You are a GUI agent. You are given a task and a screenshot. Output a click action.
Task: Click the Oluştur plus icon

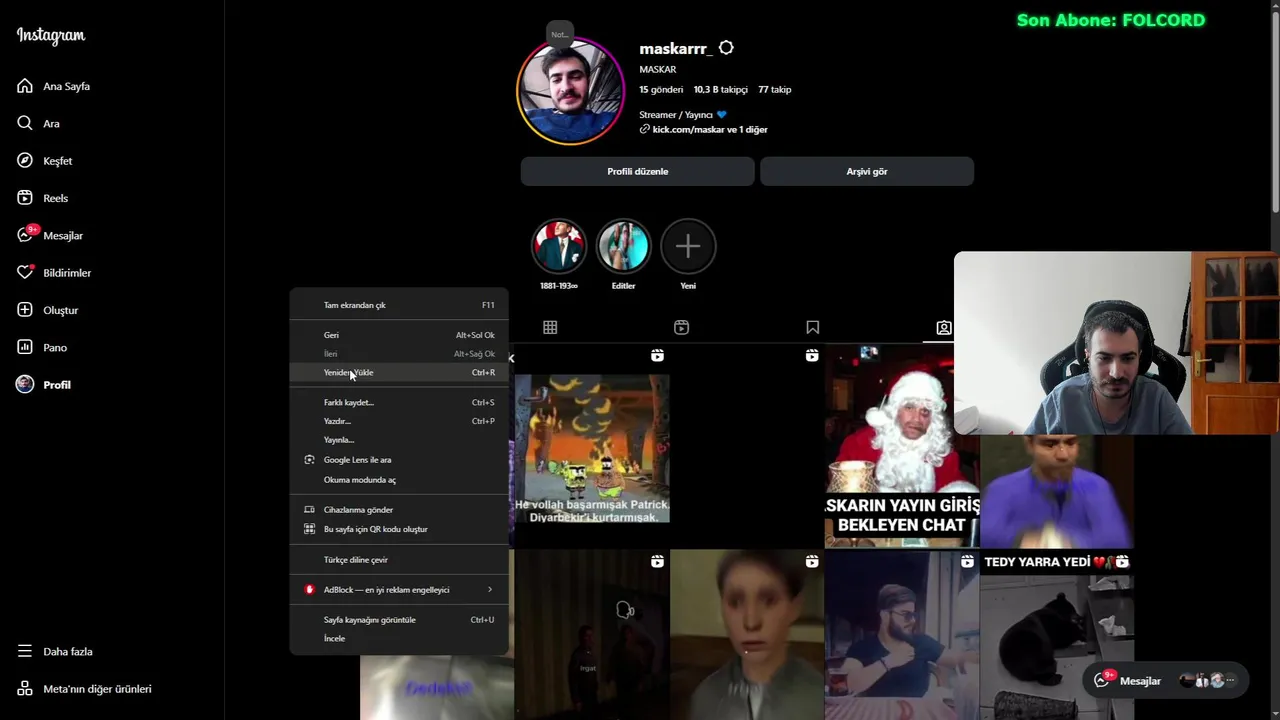[x=25, y=310]
